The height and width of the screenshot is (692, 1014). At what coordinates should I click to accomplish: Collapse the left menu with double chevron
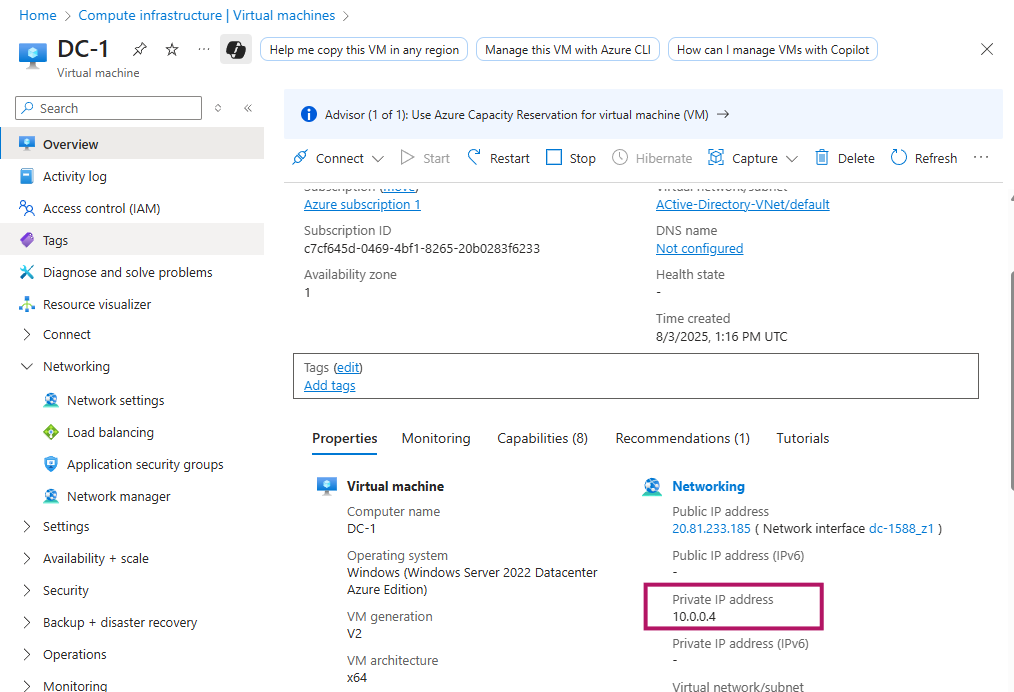pyautogui.click(x=248, y=108)
